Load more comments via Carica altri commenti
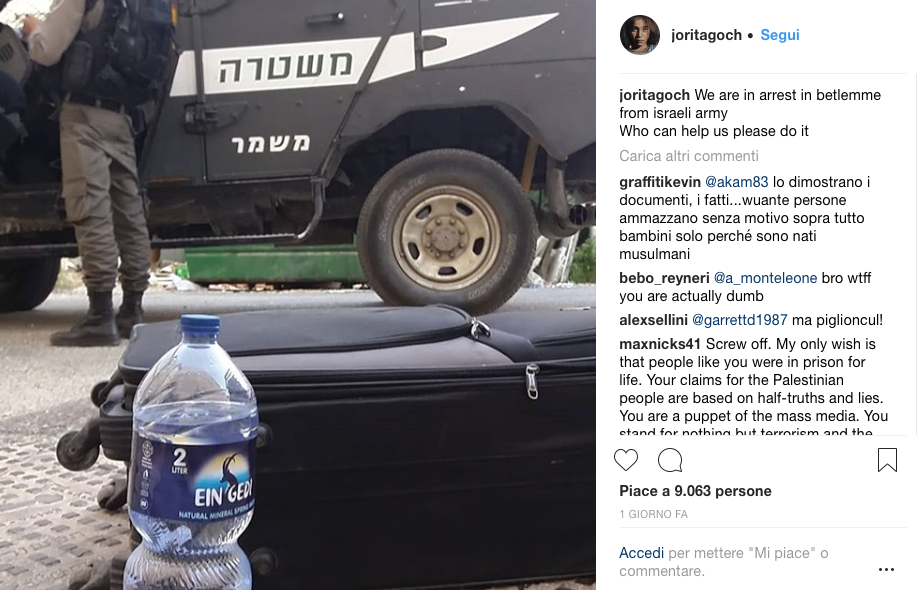This screenshot has width=917, height=590. (689, 156)
